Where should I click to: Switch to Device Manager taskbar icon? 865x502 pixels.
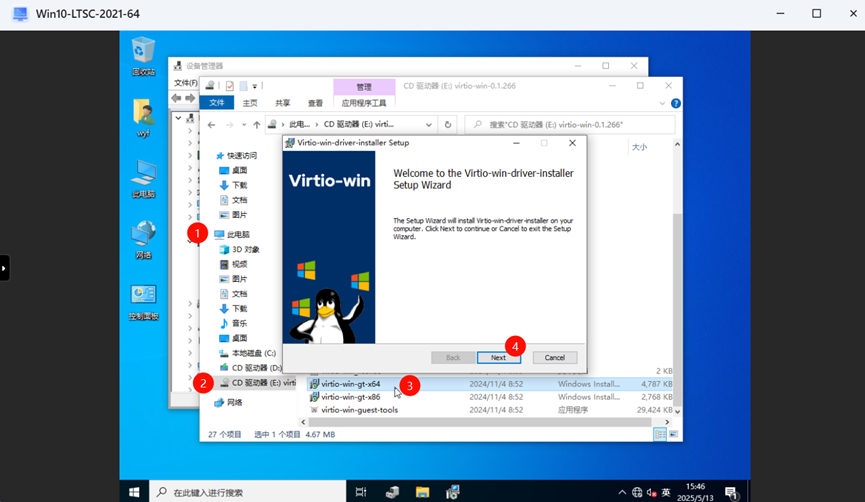(392, 492)
